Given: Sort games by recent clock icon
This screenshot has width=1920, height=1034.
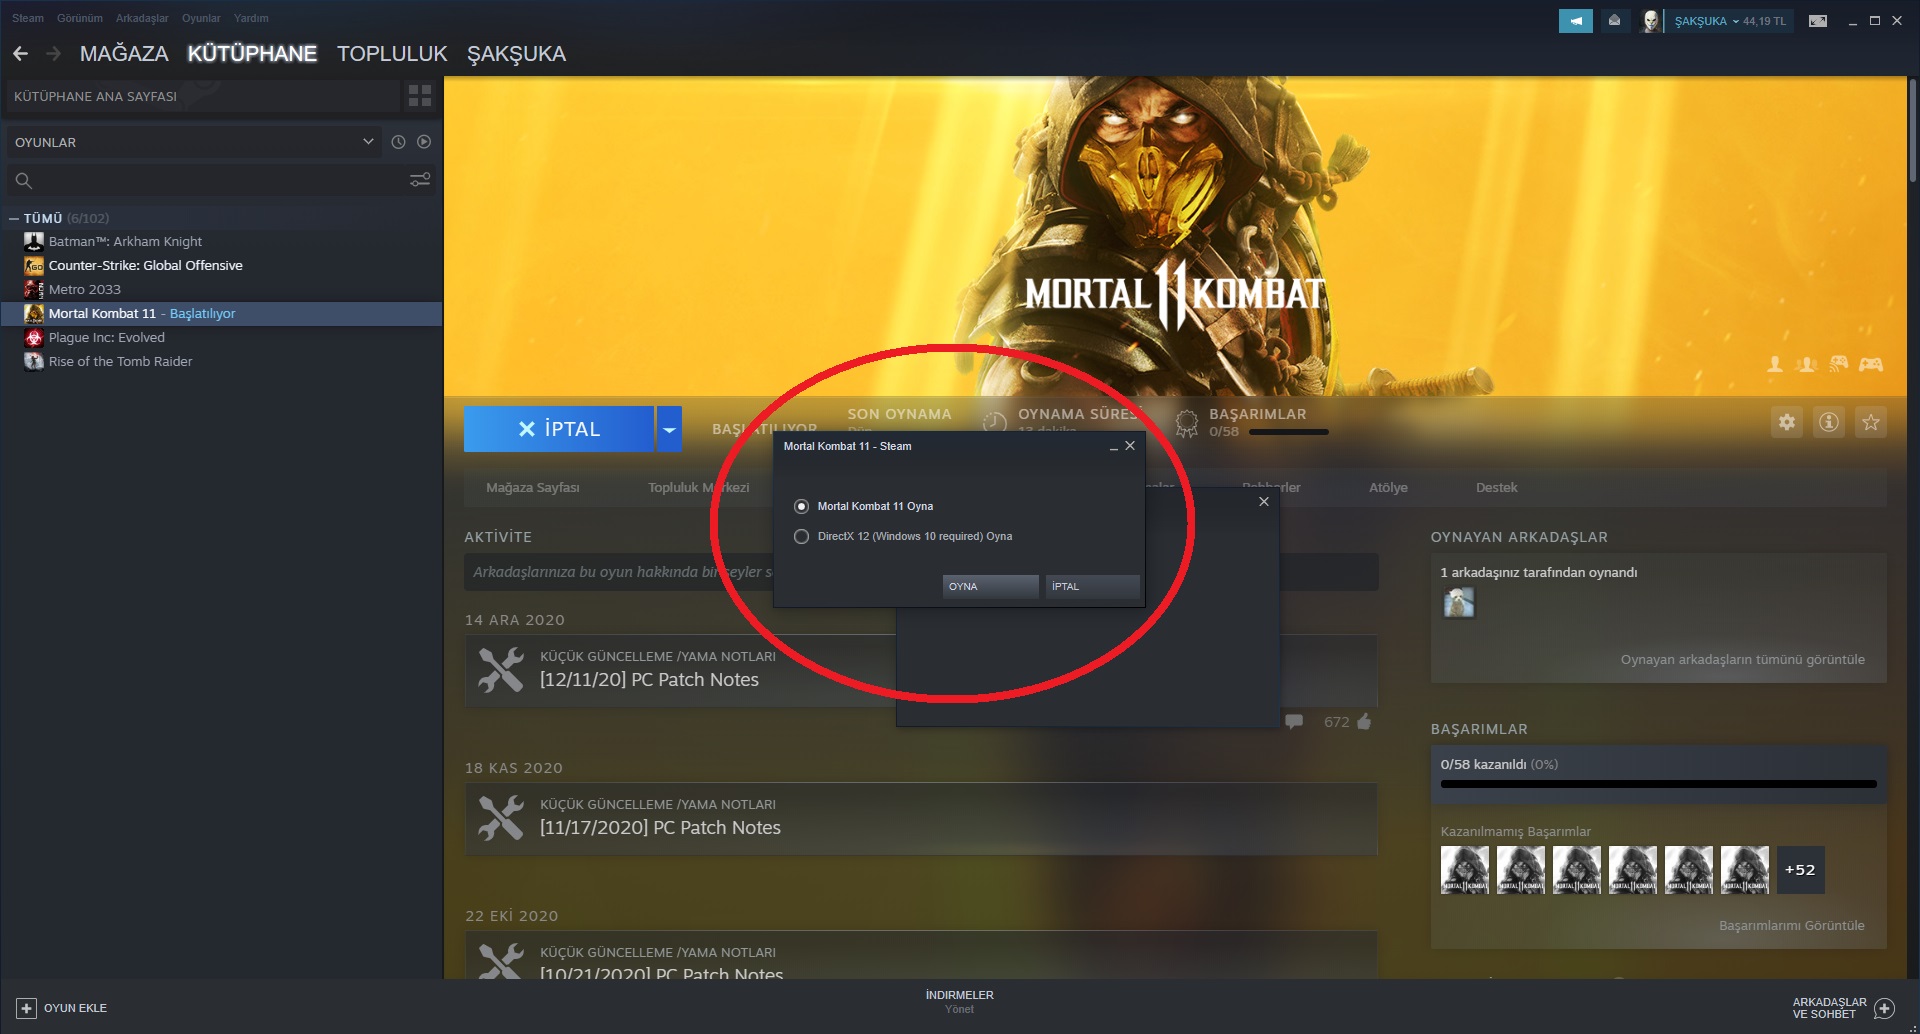Looking at the screenshot, I should (x=398, y=142).
